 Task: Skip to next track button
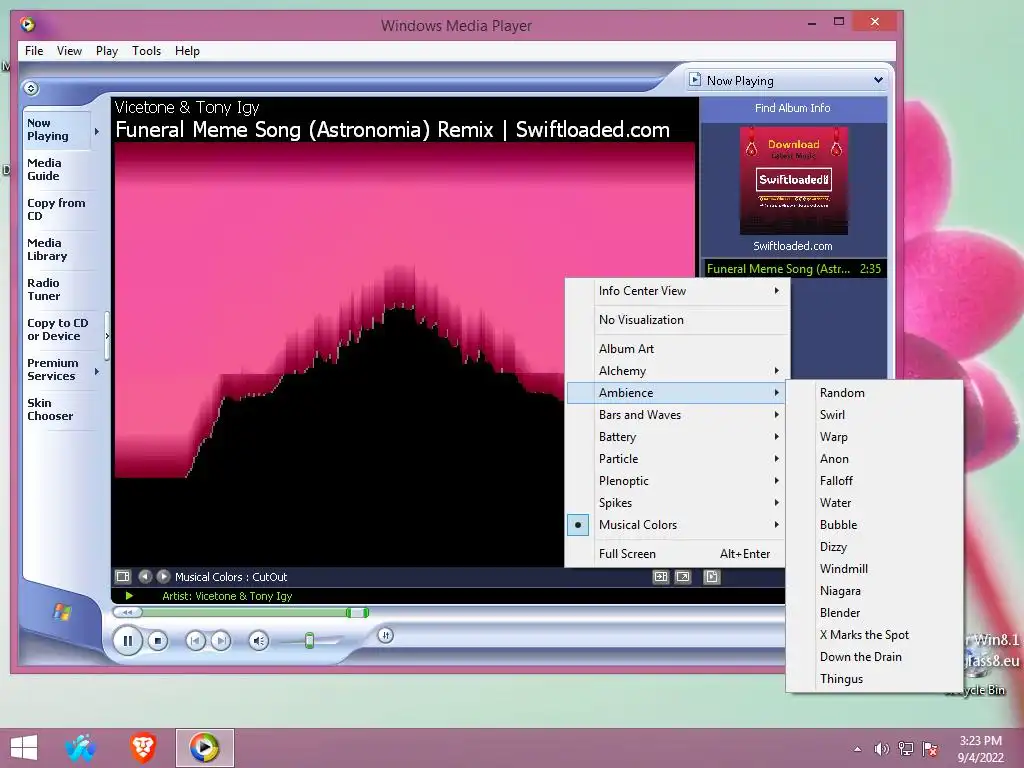(221, 641)
